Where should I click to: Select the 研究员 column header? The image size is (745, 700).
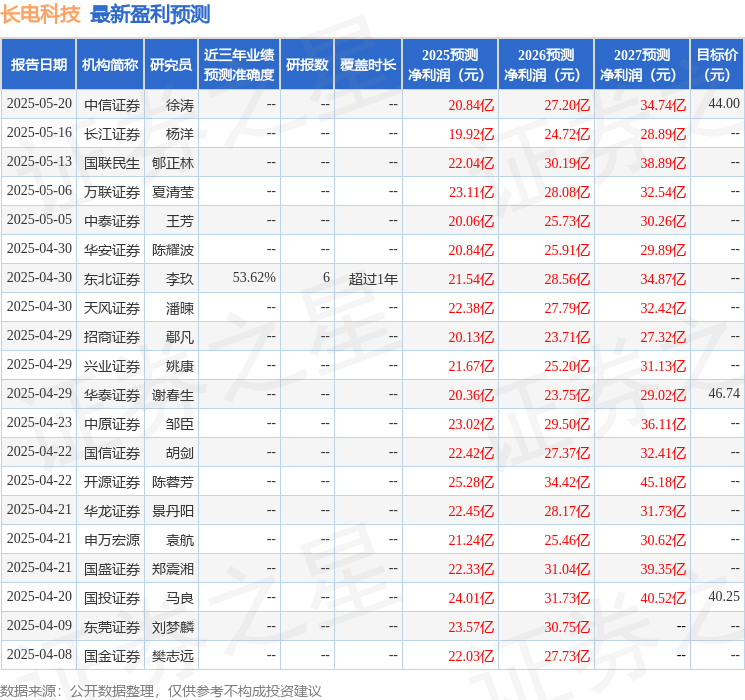(171, 65)
